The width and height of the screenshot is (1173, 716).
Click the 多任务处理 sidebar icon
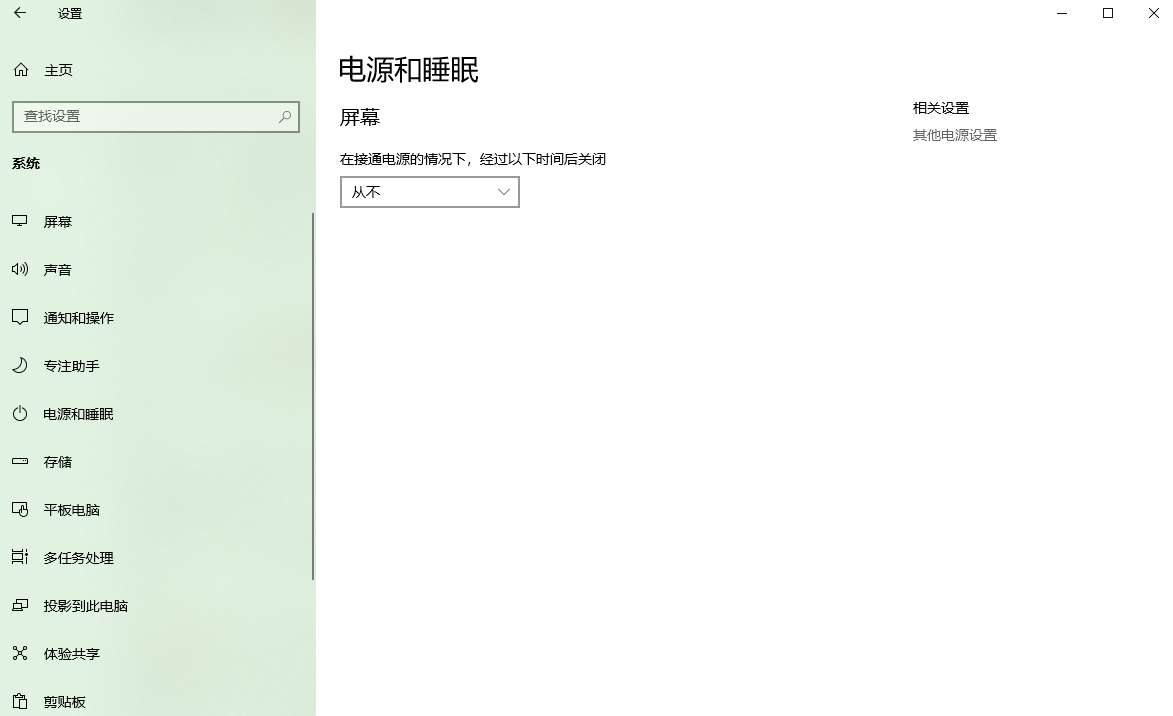pos(20,557)
